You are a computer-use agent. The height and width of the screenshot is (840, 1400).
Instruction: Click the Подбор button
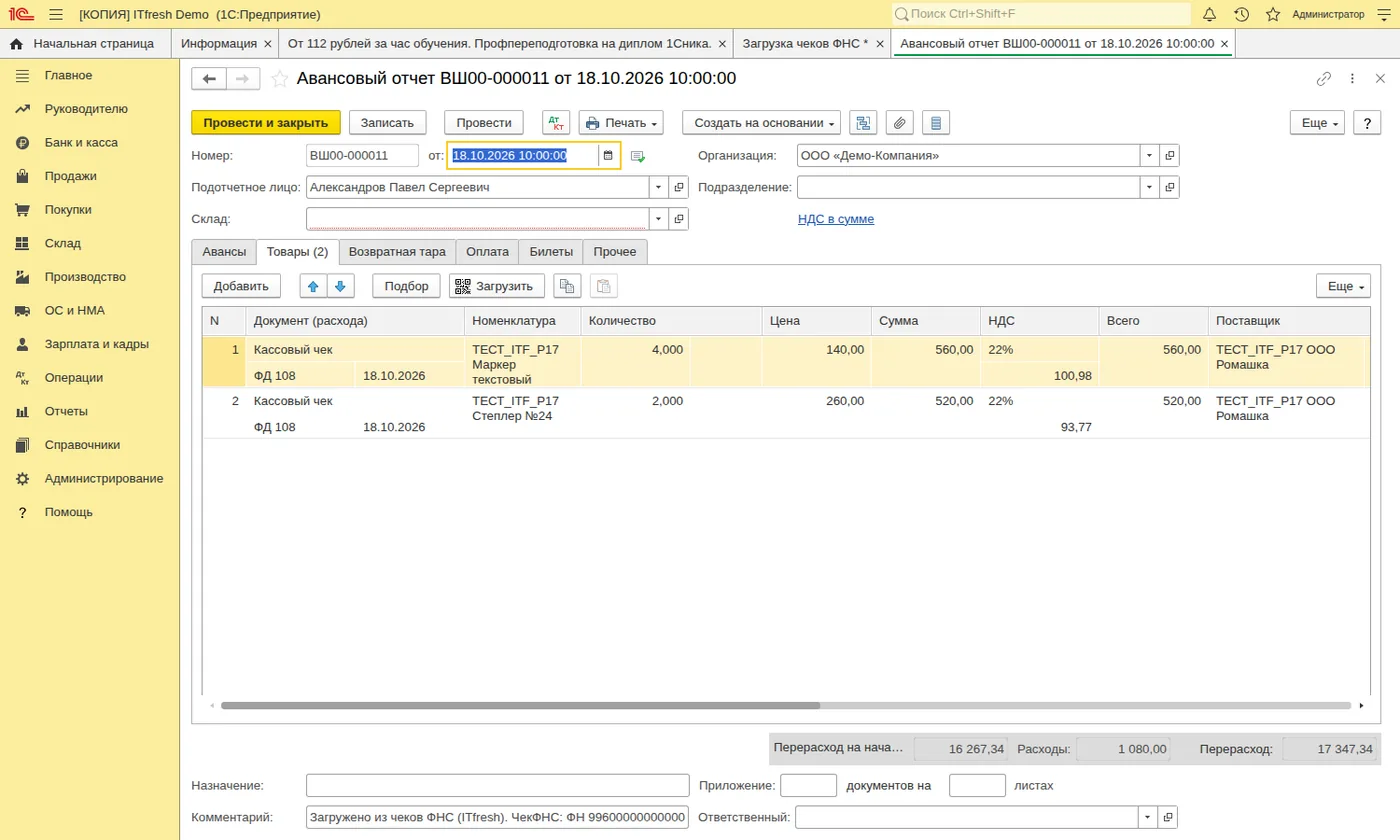click(x=406, y=286)
